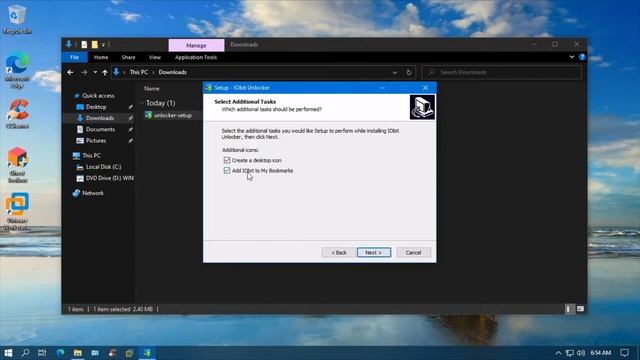Switch to the Home ribbon tab
This screenshot has height=360, width=640.
pyautogui.click(x=101, y=58)
